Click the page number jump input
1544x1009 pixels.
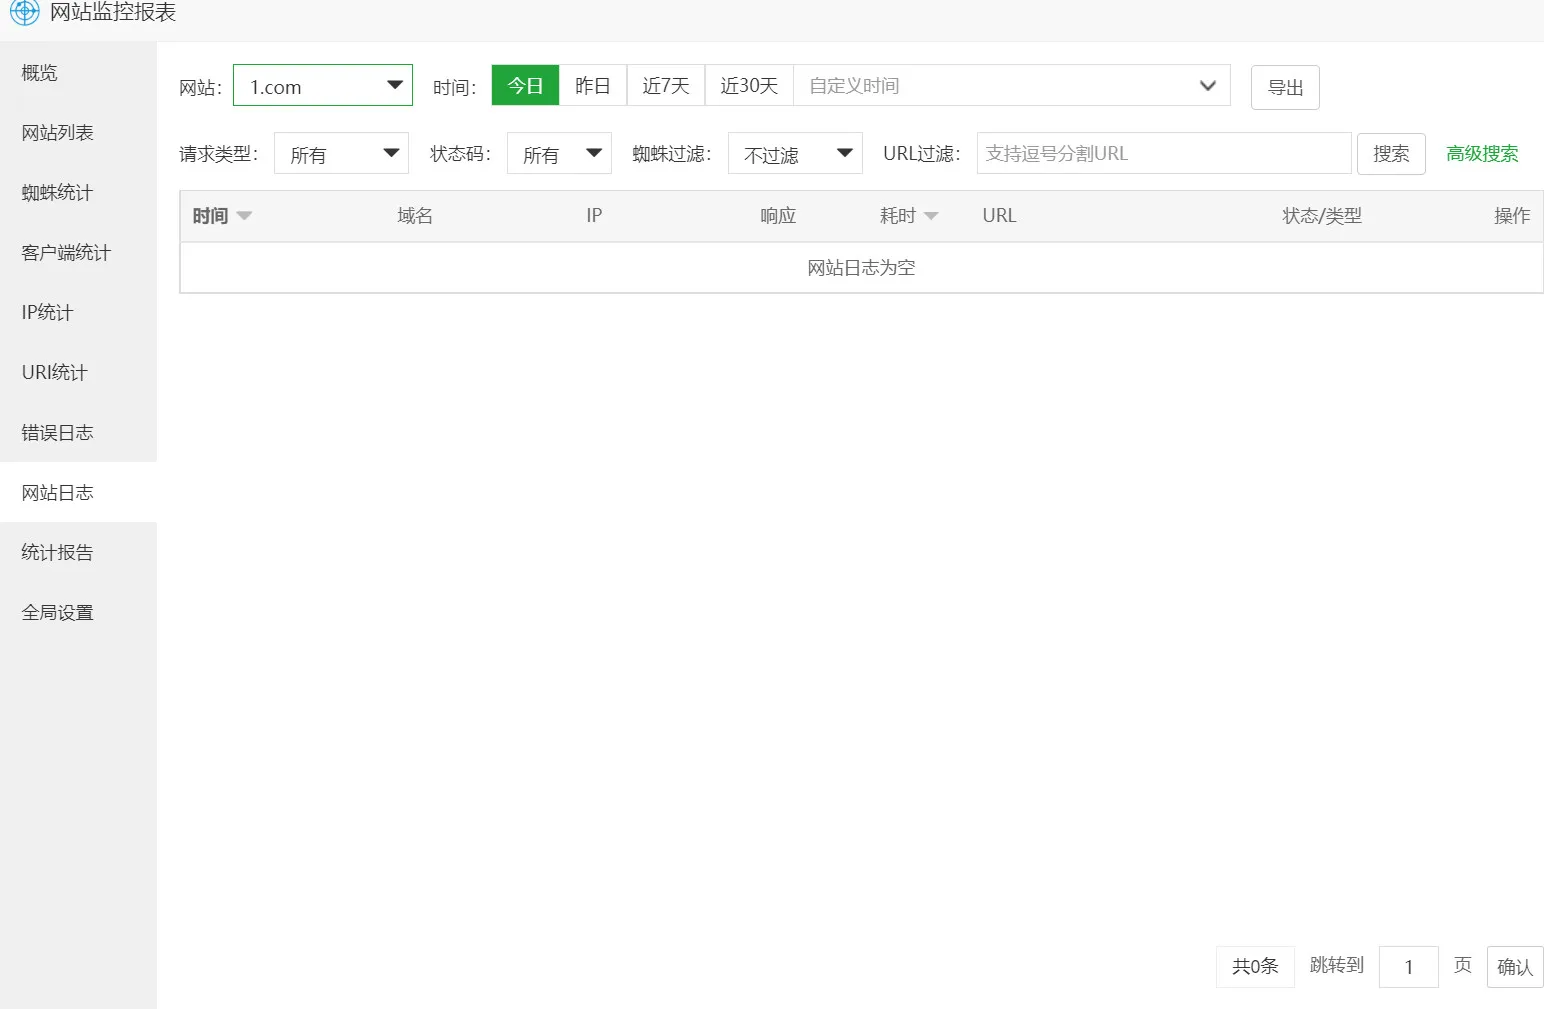coord(1409,967)
